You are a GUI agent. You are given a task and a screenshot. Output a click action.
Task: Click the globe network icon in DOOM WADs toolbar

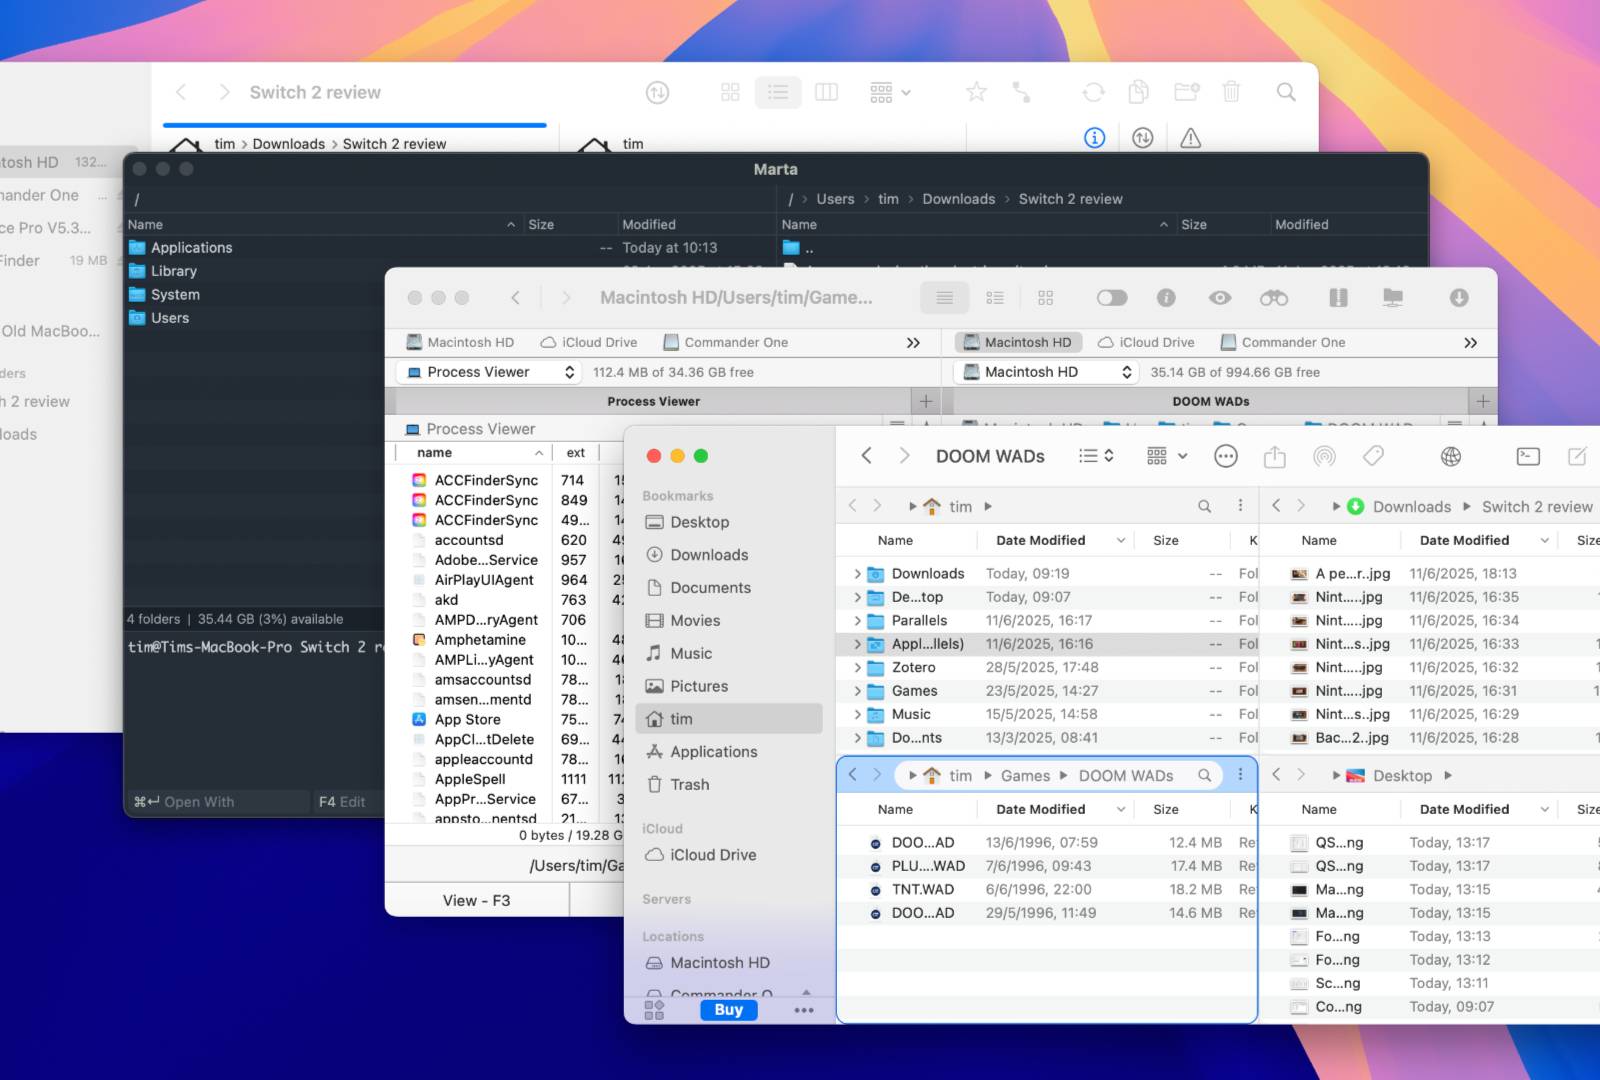point(1450,457)
